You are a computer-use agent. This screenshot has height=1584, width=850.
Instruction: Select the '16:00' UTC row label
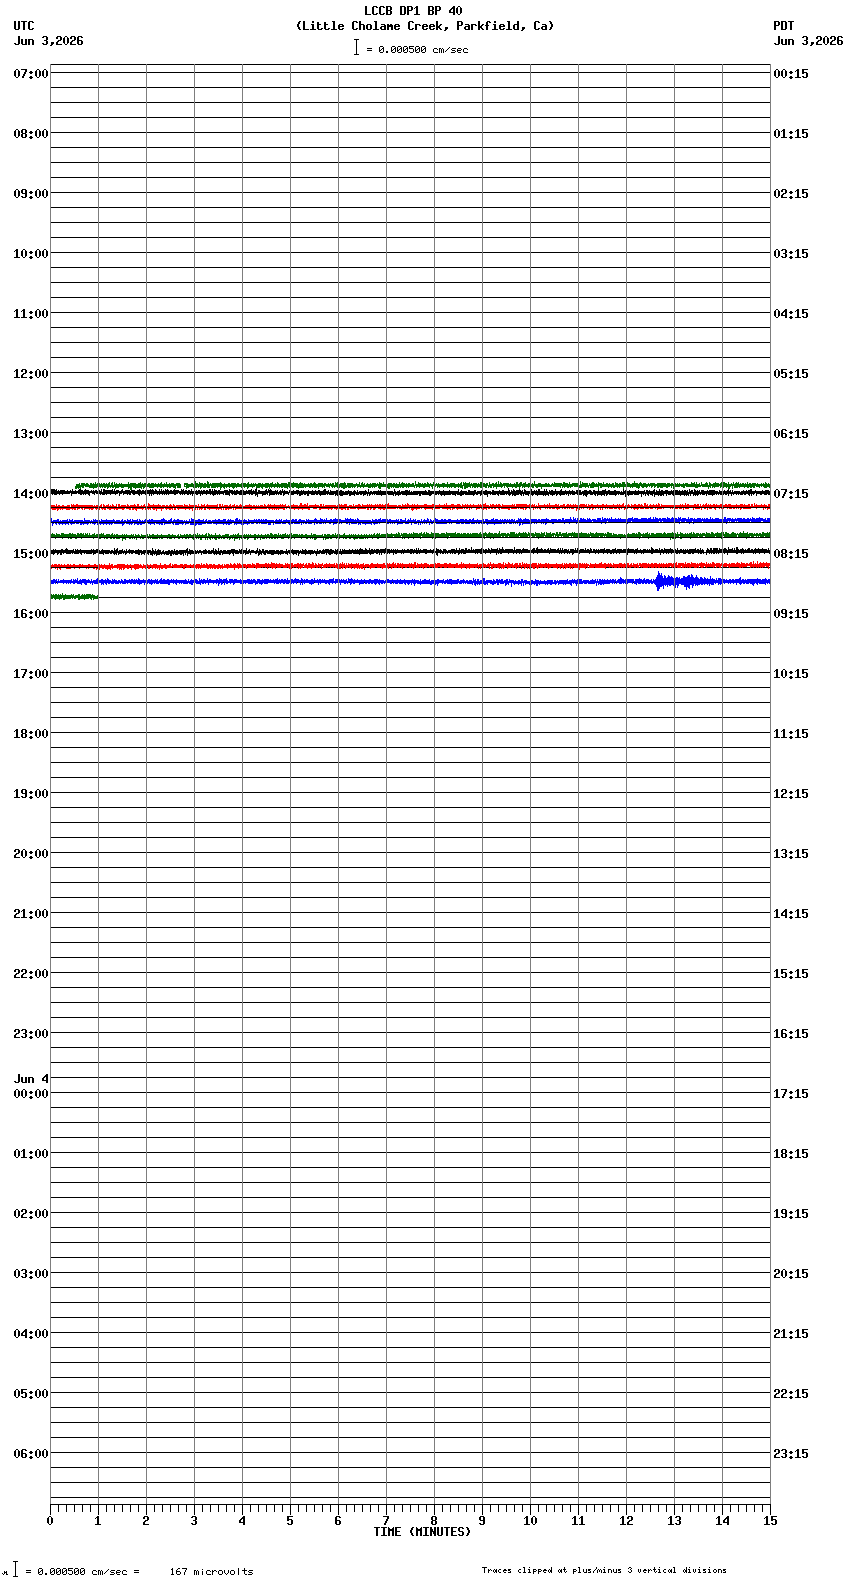(31, 614)
